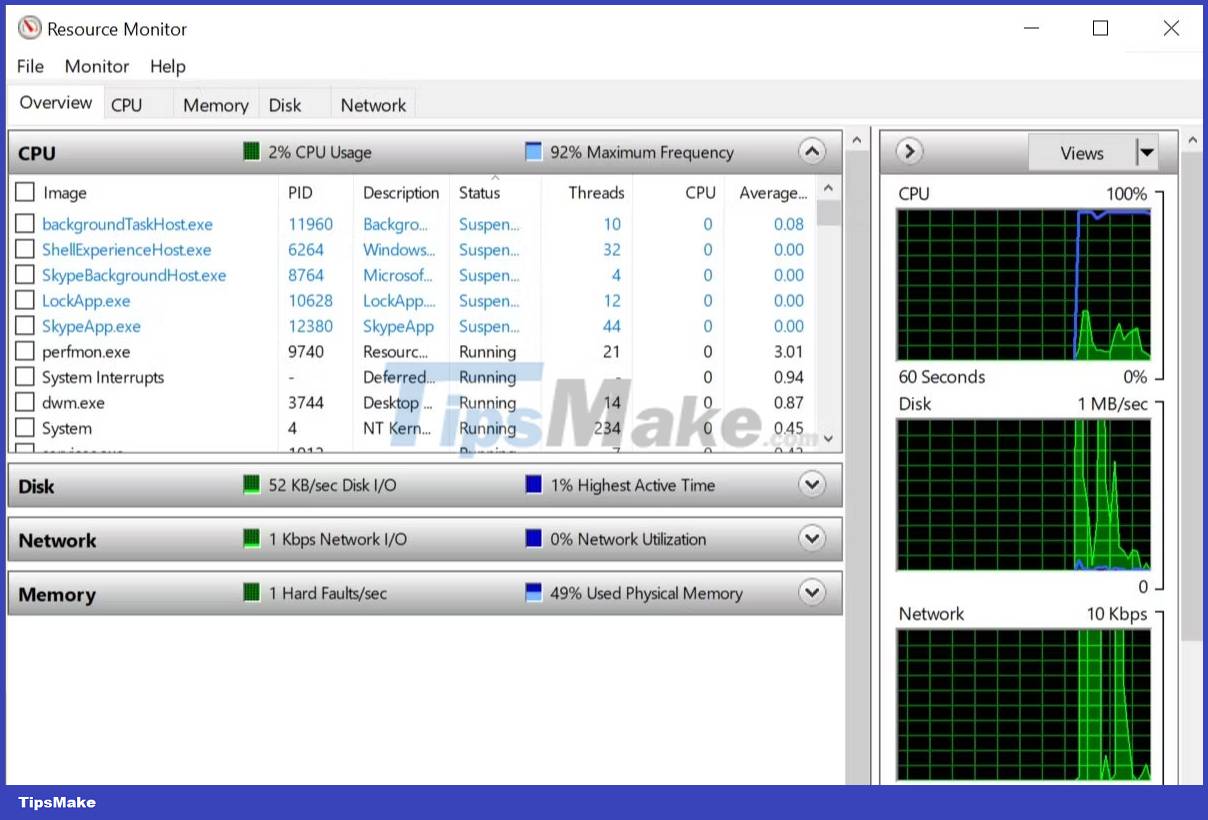Click the green CPU Usage indicator square
Viewport: 1208px width, 820px height.
(x=250, y=151)
